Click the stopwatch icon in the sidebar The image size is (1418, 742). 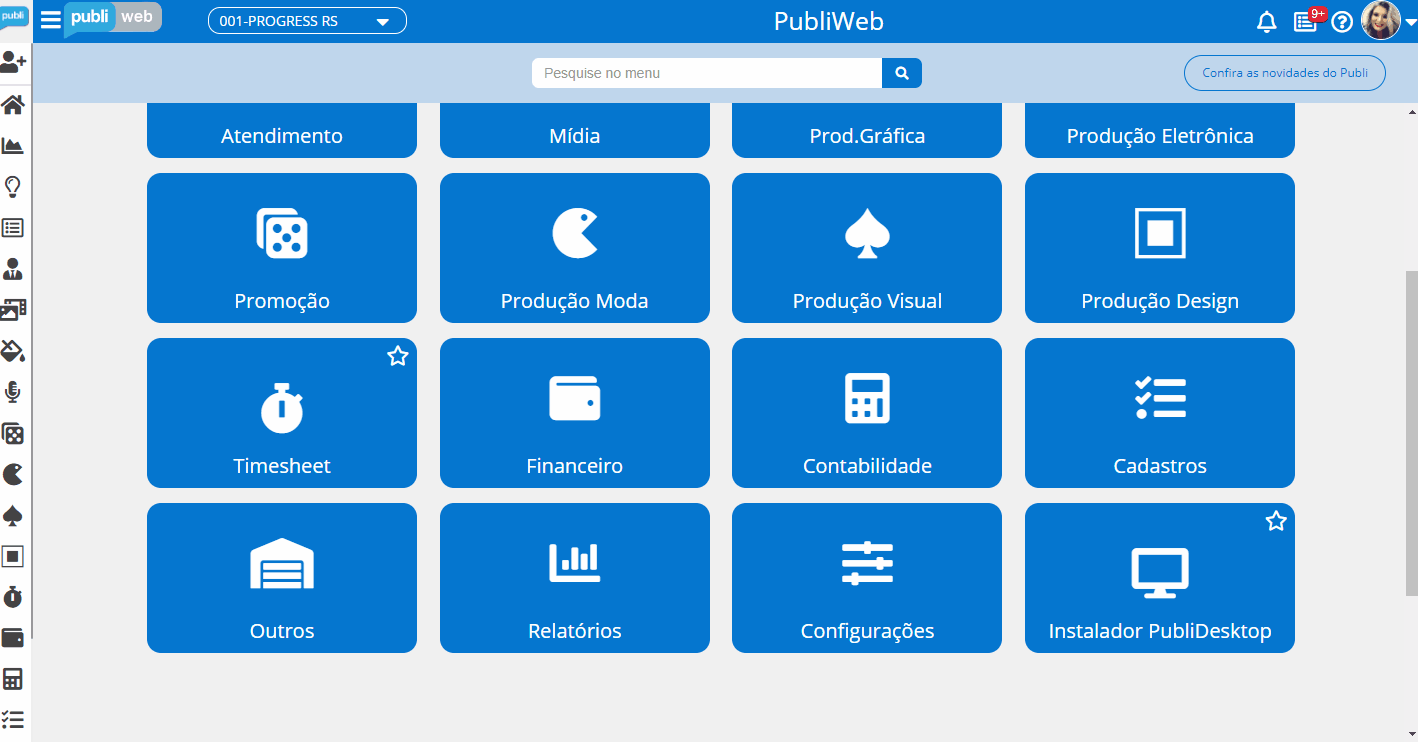pos(13,597)
